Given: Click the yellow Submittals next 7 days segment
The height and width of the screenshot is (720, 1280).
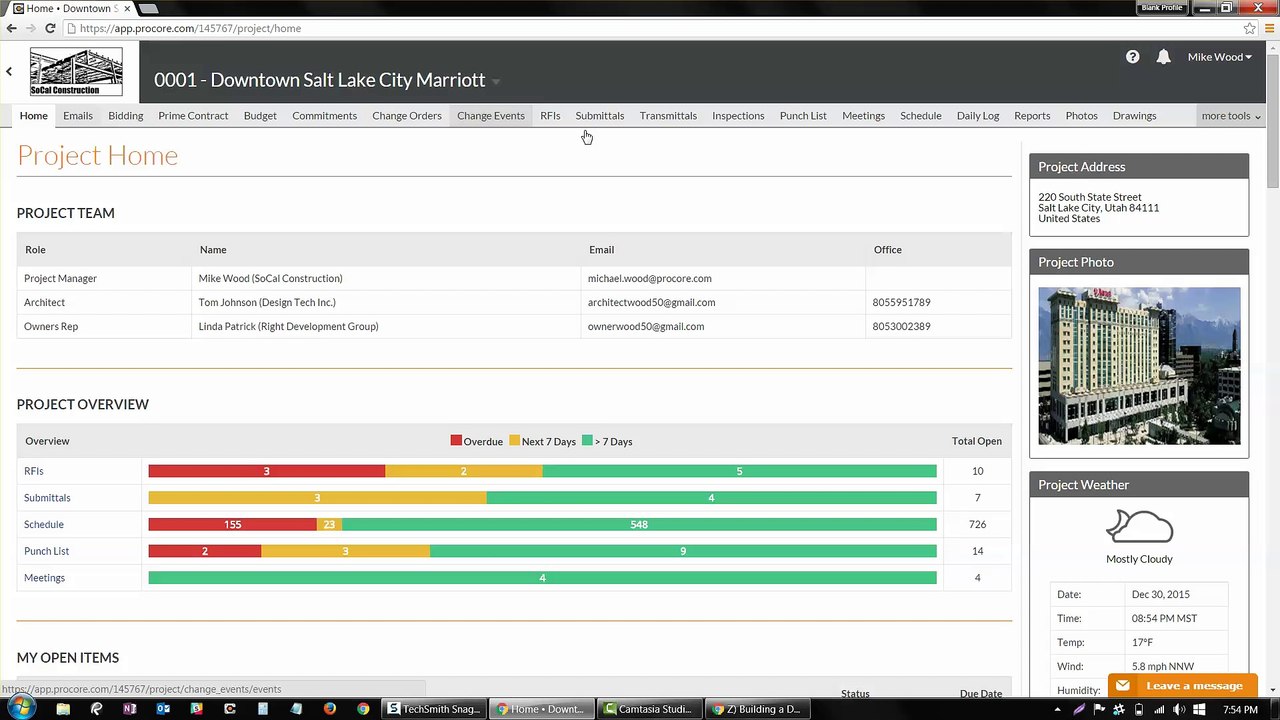Looking at the screenshot, I should [x=318, y=498].
